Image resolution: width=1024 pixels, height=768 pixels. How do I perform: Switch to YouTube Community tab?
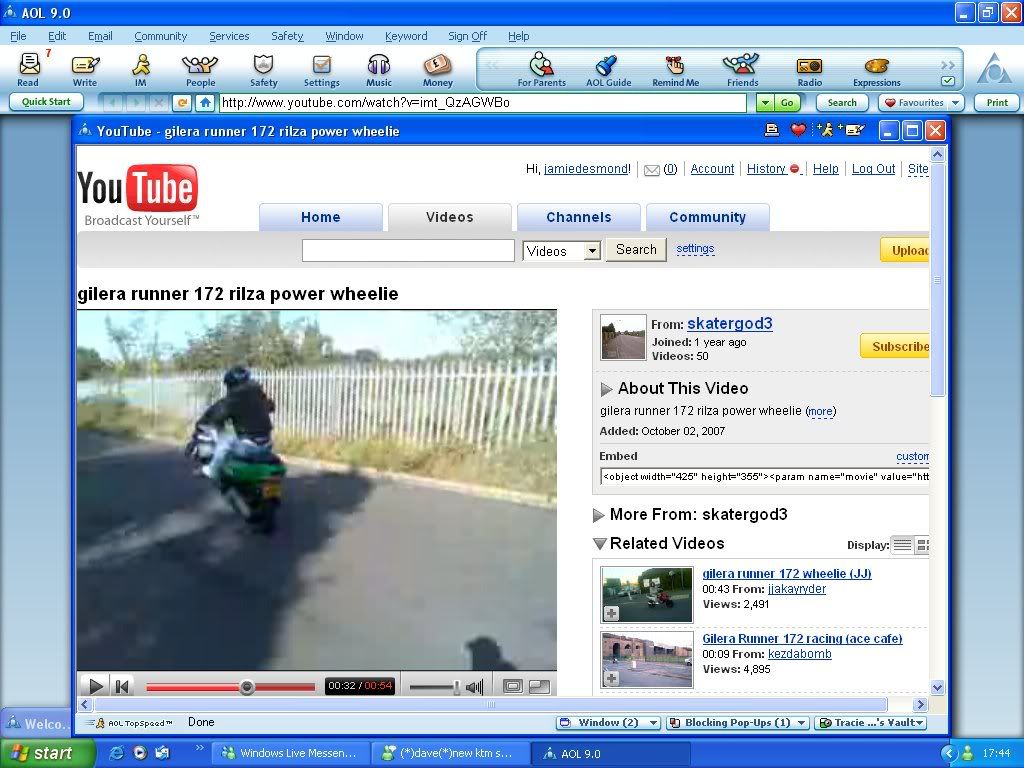coord(707,217)
